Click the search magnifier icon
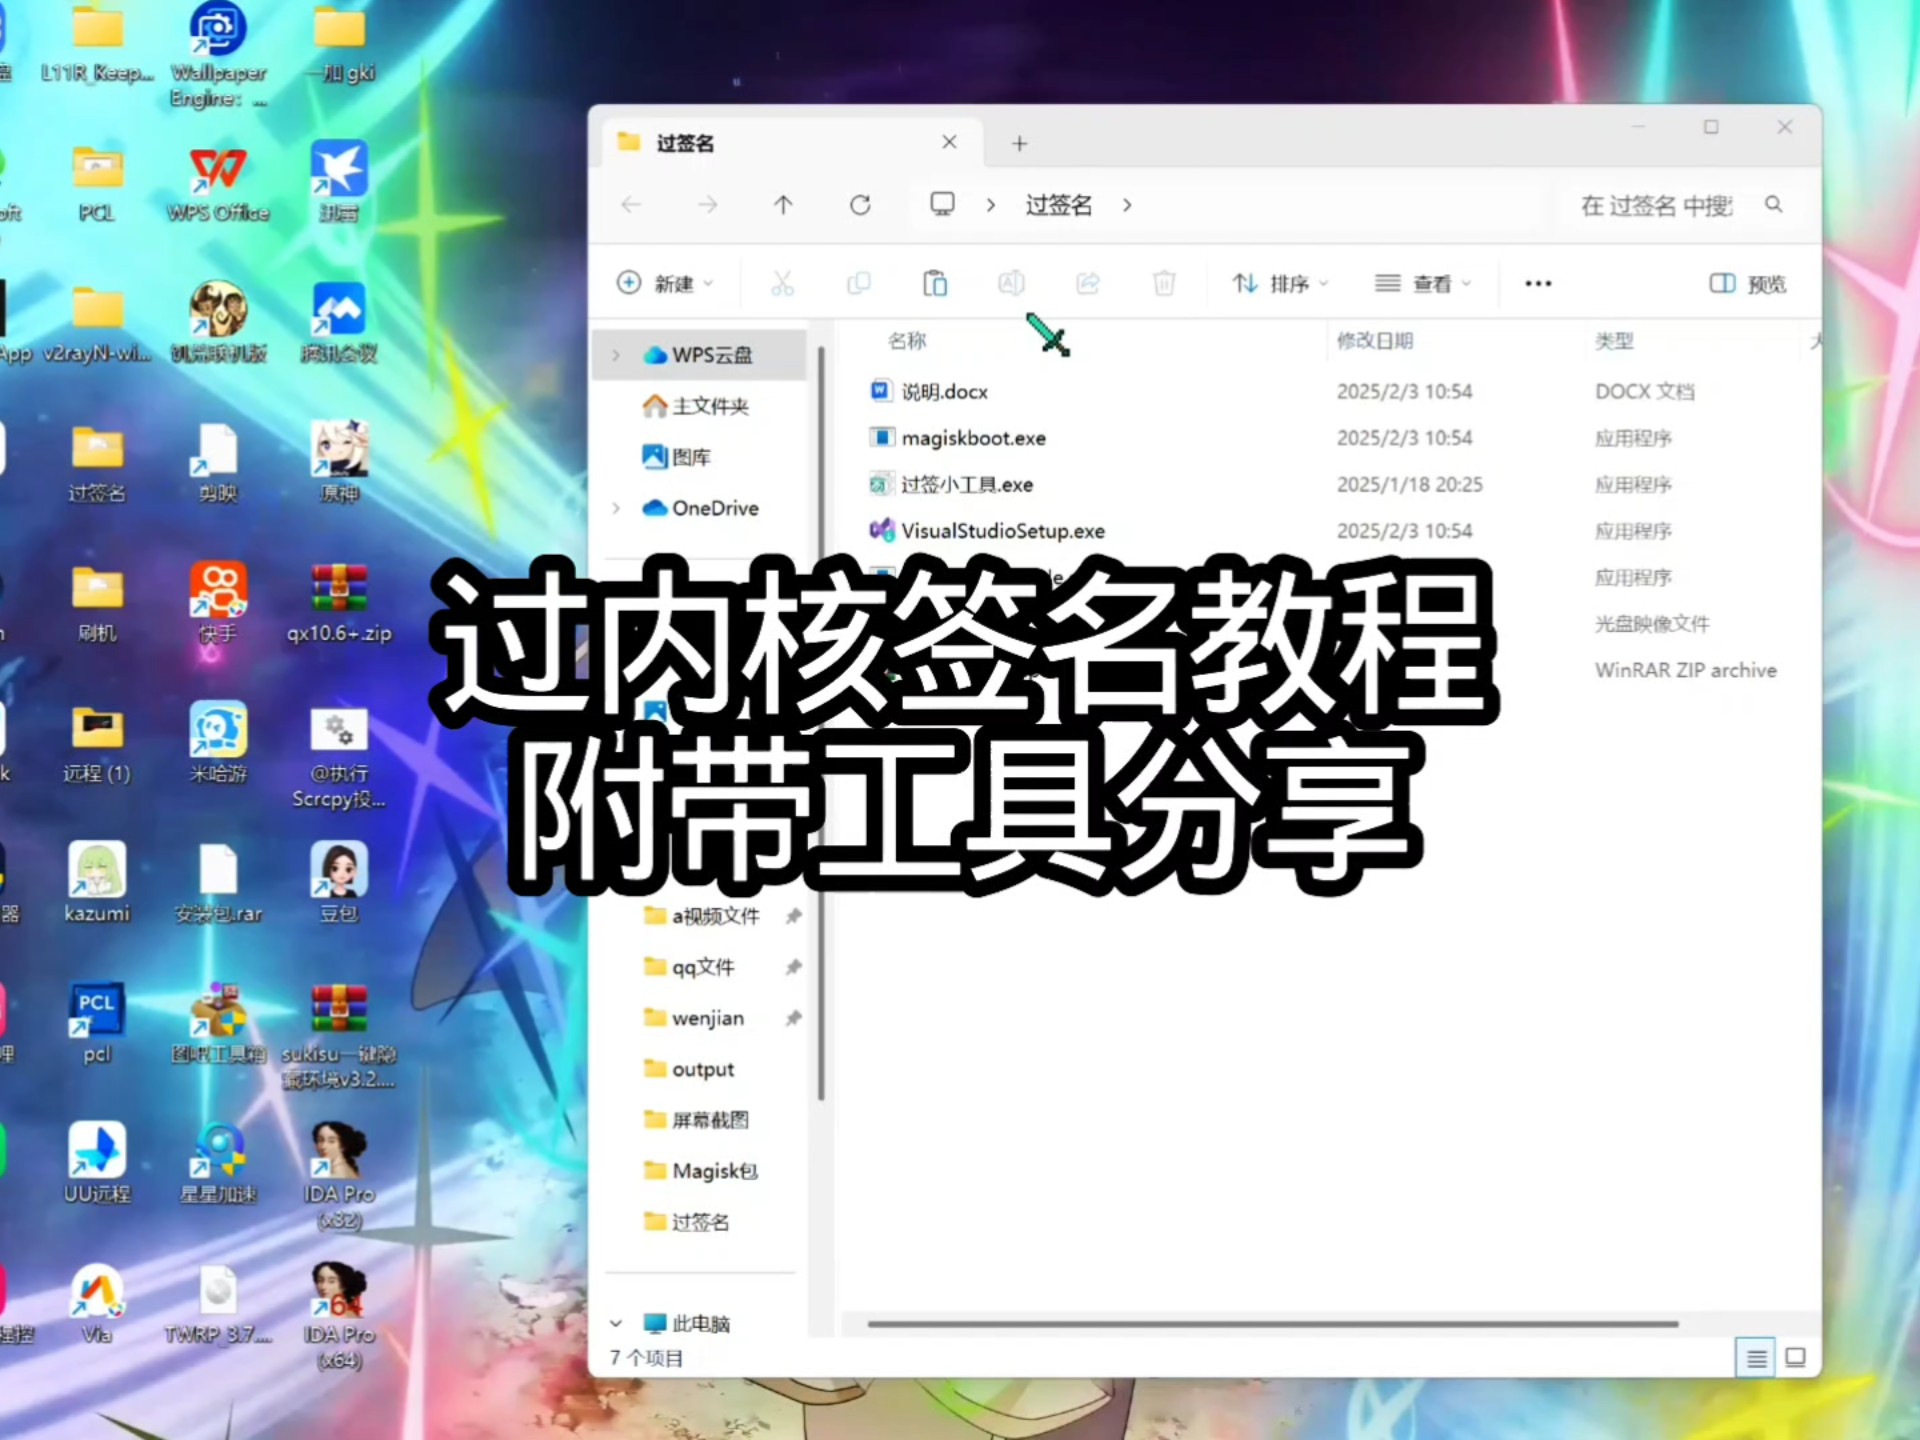Screen dimensions: 1920x1440 click(1773, 205)
